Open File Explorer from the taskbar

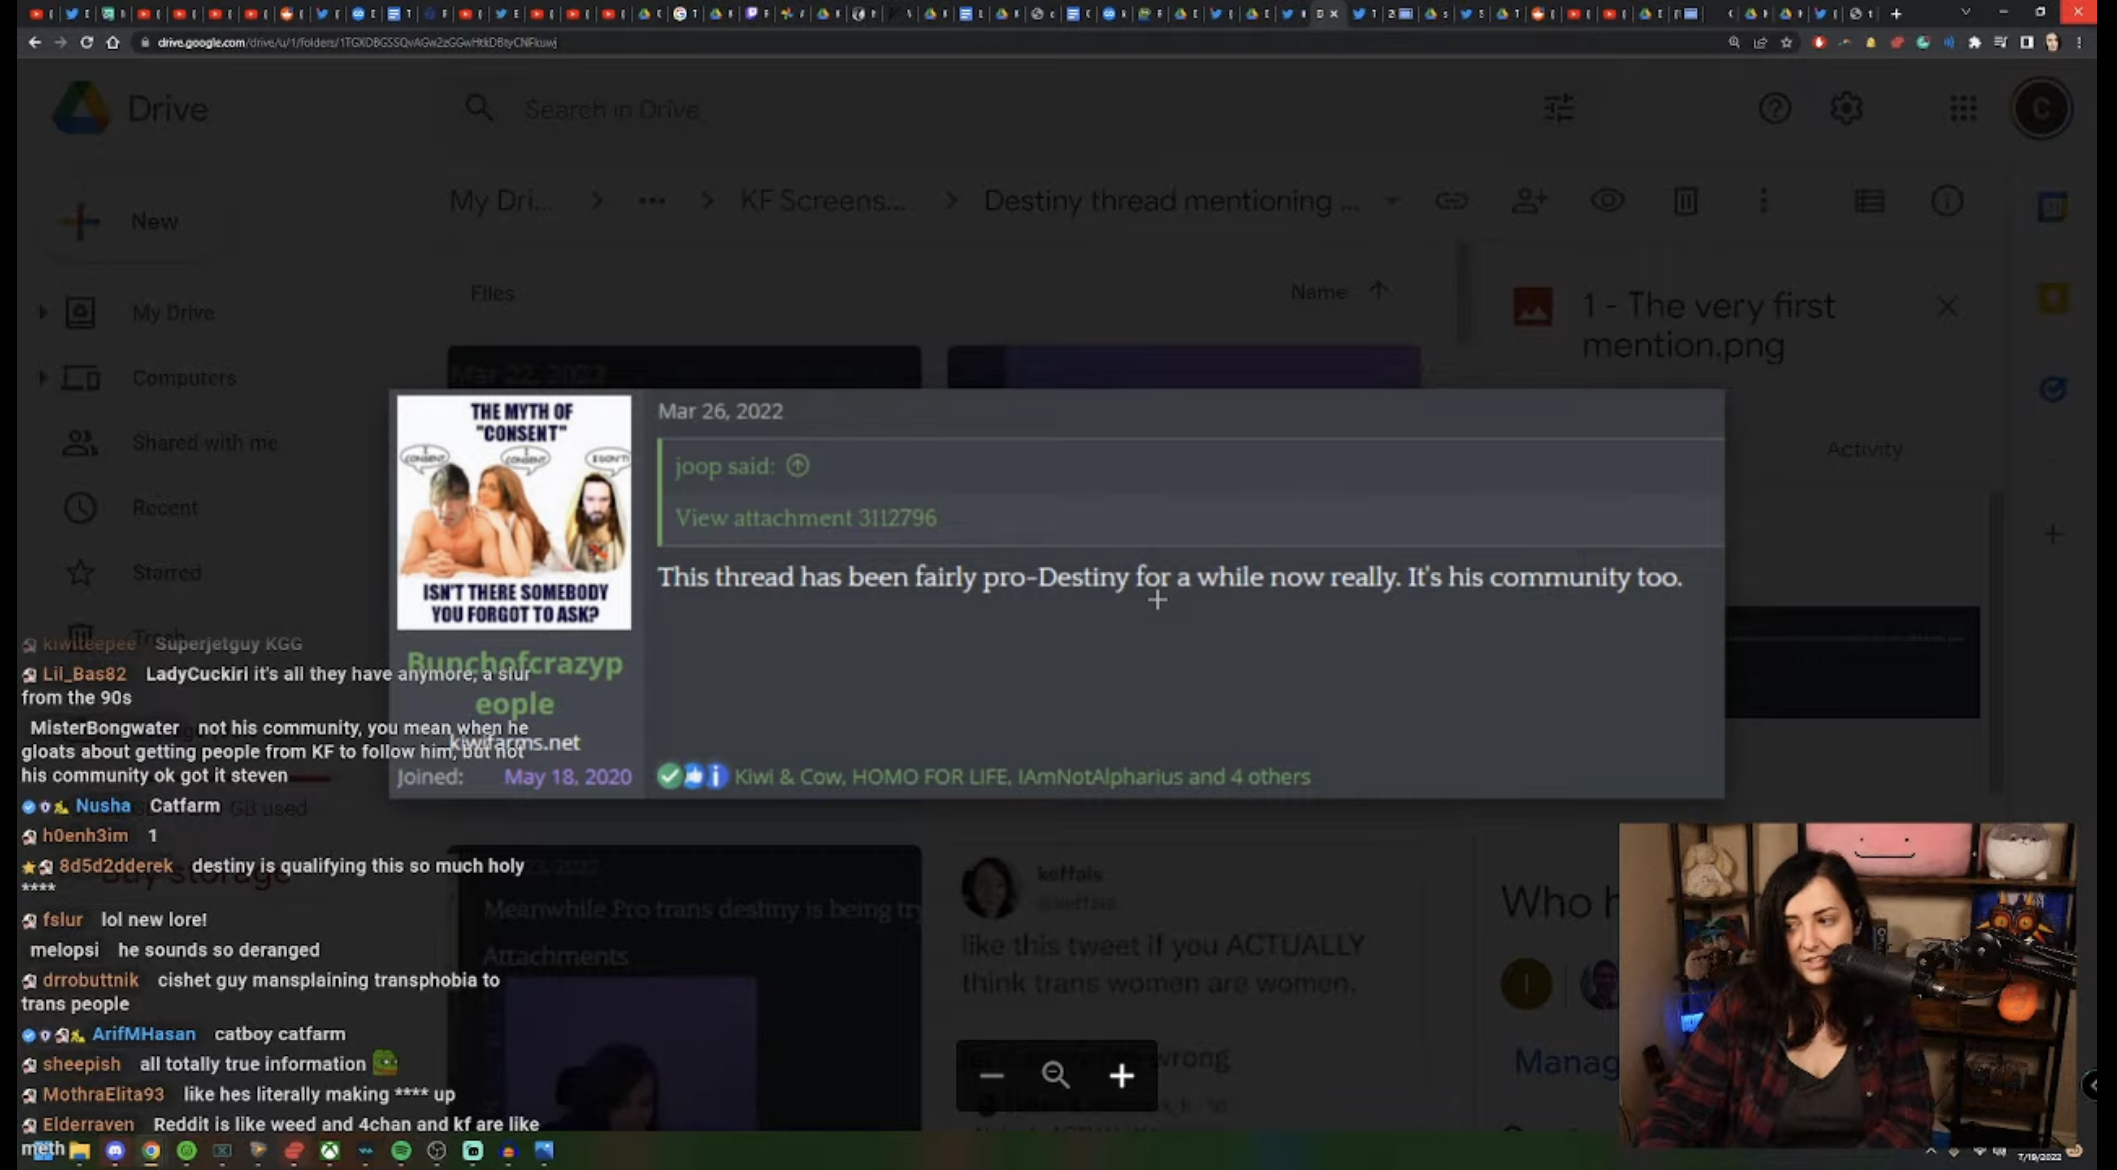pos(79,1151)
